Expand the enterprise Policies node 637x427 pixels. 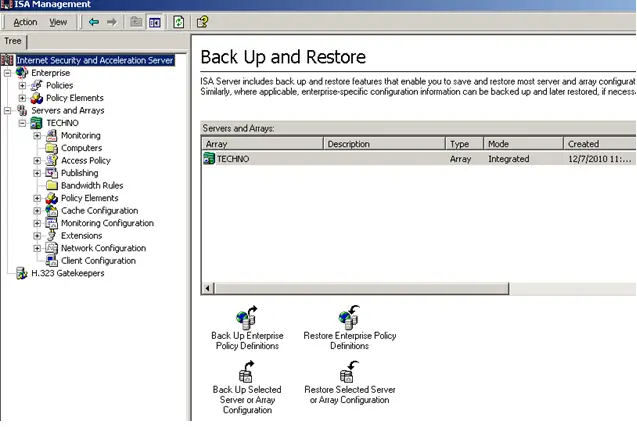(22, 86)
